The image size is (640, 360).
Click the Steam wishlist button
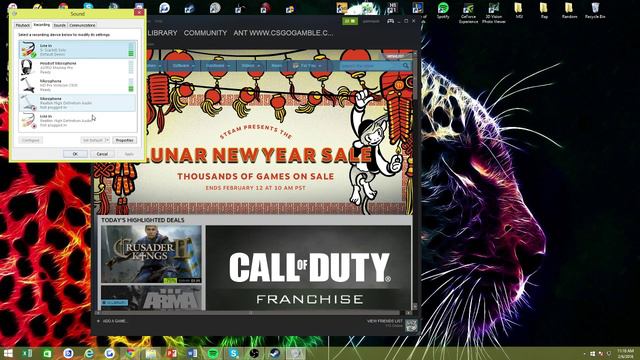click(395, 56)
